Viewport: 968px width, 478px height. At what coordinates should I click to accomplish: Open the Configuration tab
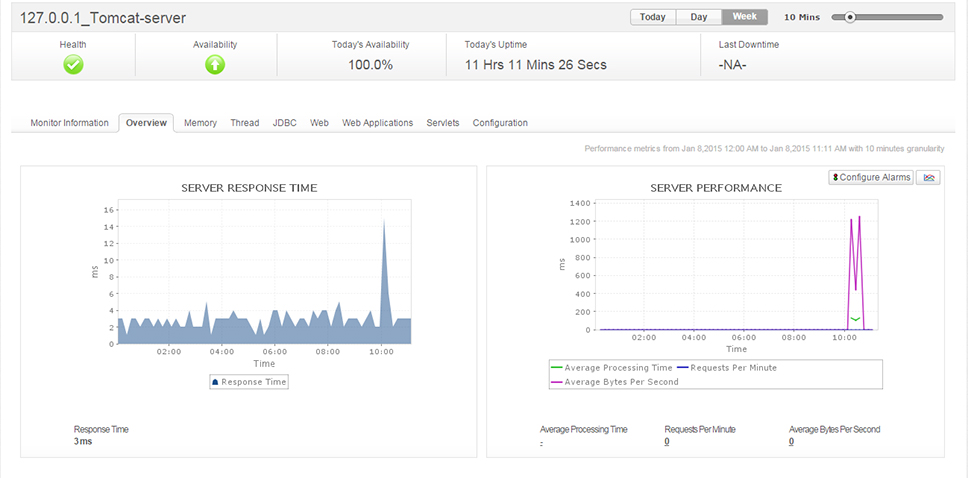[x=500, y=123]
